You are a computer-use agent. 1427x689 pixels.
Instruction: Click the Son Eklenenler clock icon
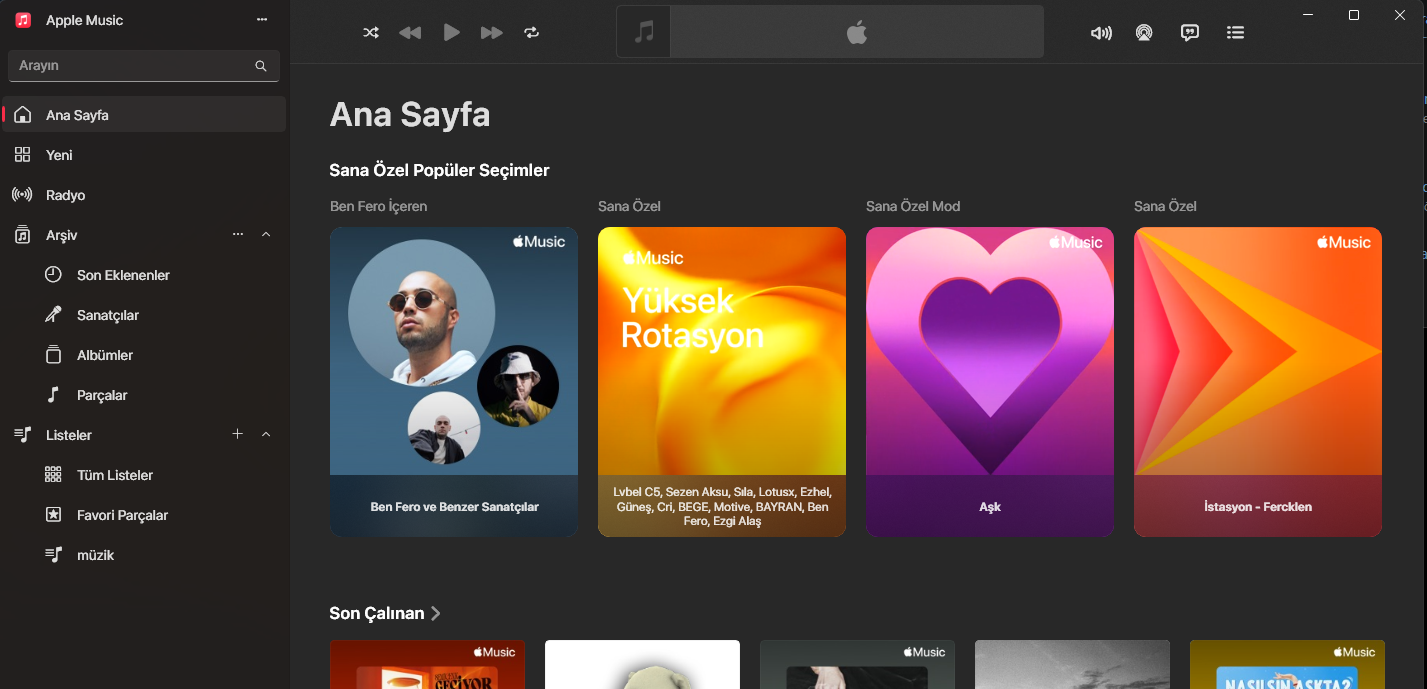(54, 275)
